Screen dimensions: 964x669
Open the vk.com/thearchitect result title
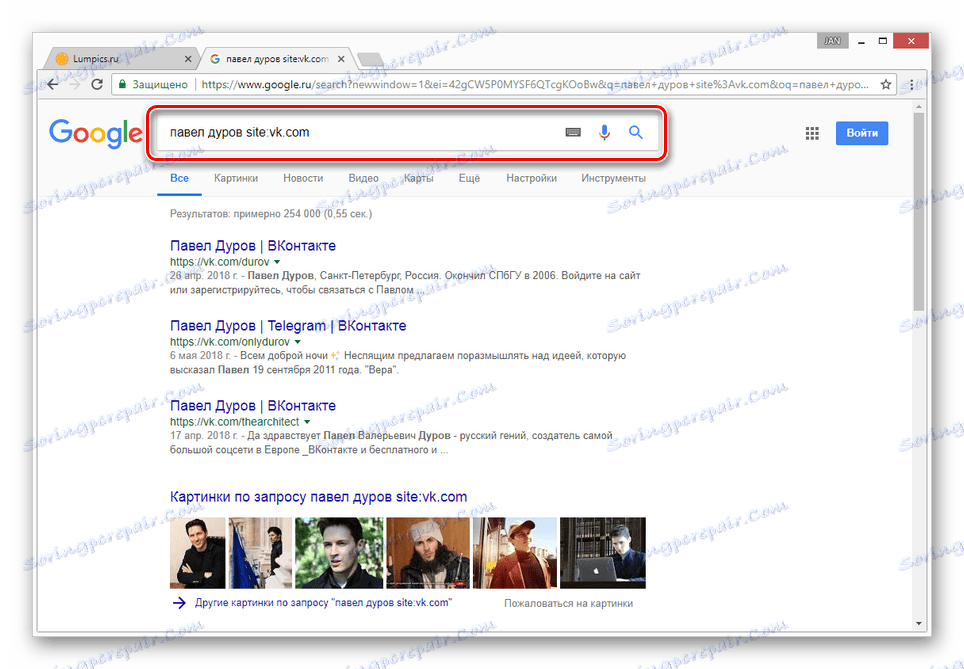[x=253, y=405]
